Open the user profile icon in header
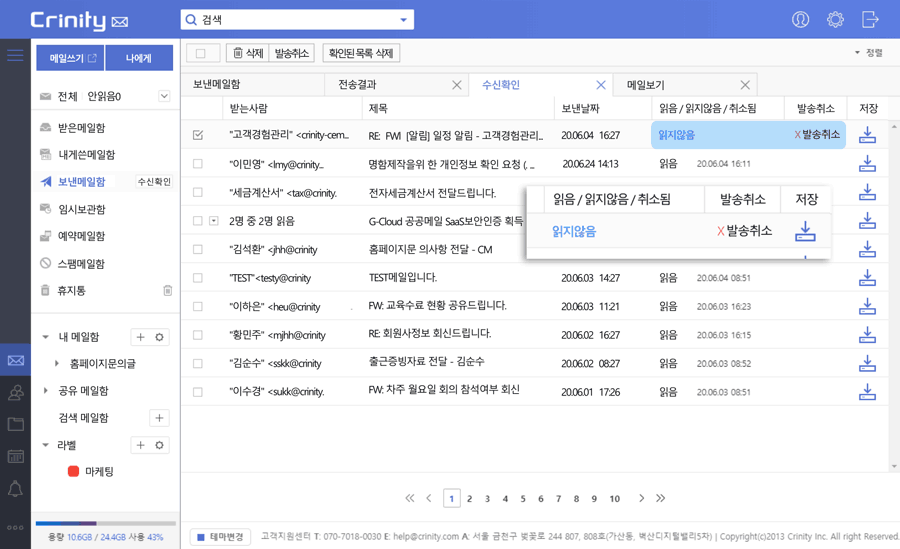 click(800, 20)
